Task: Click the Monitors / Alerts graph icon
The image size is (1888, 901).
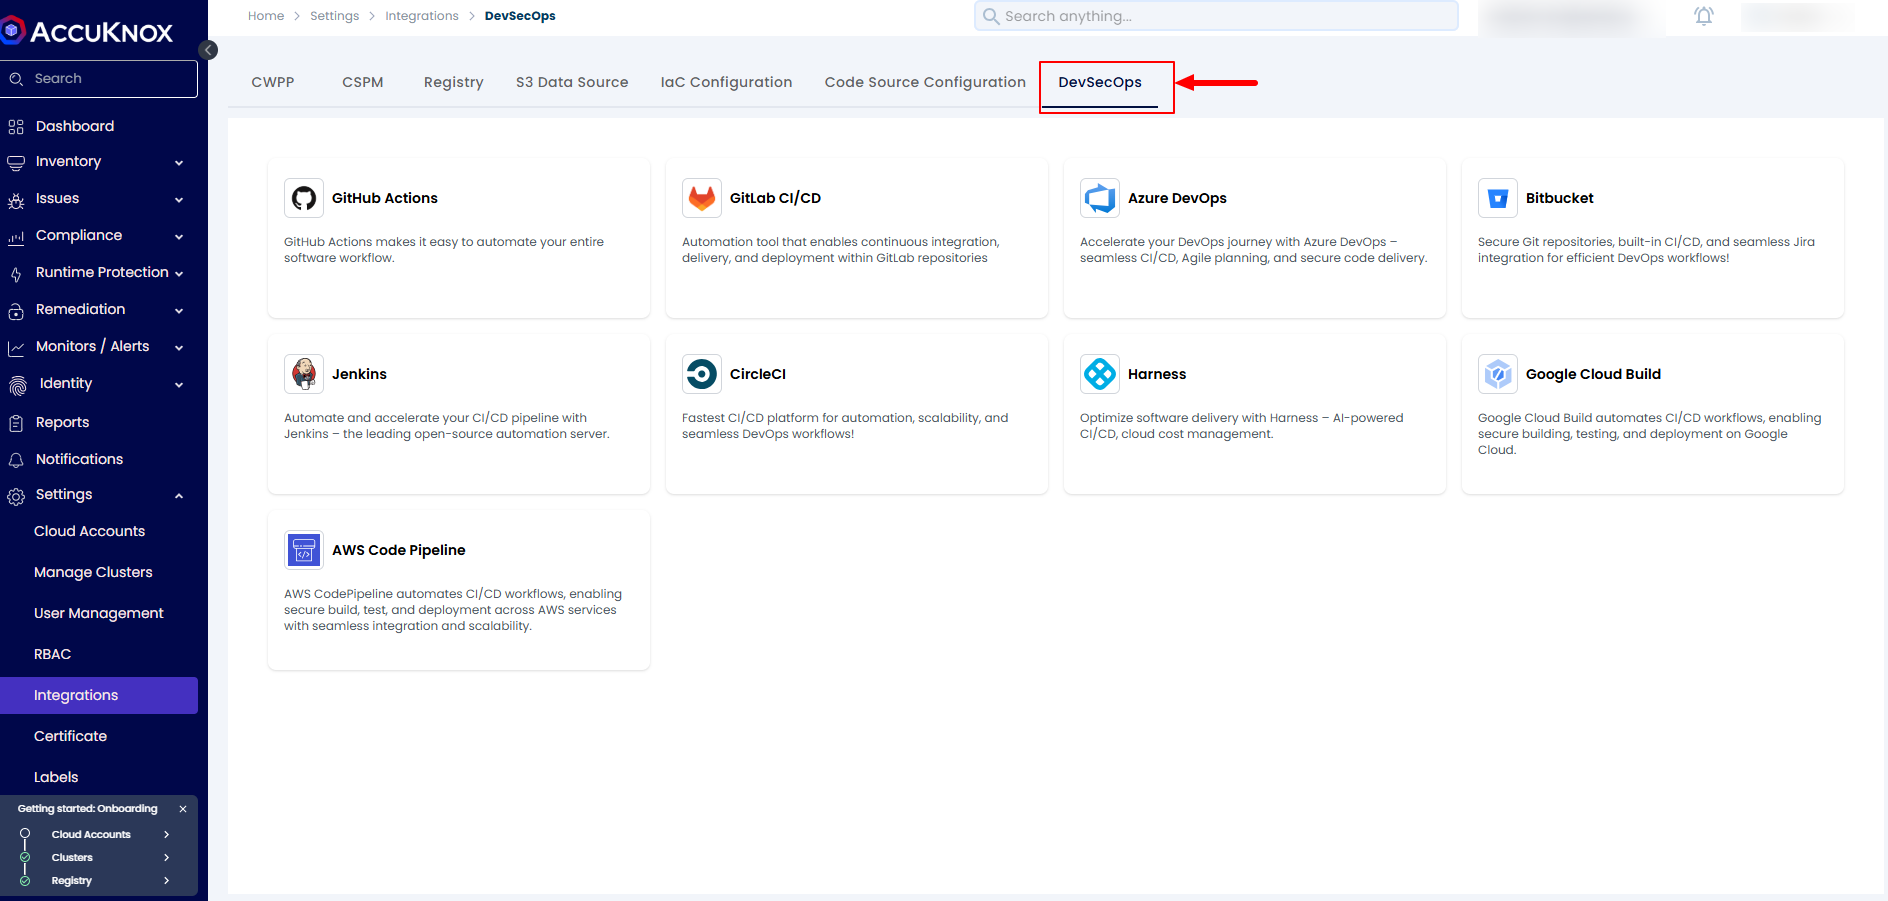Action: tap(16, 348)
